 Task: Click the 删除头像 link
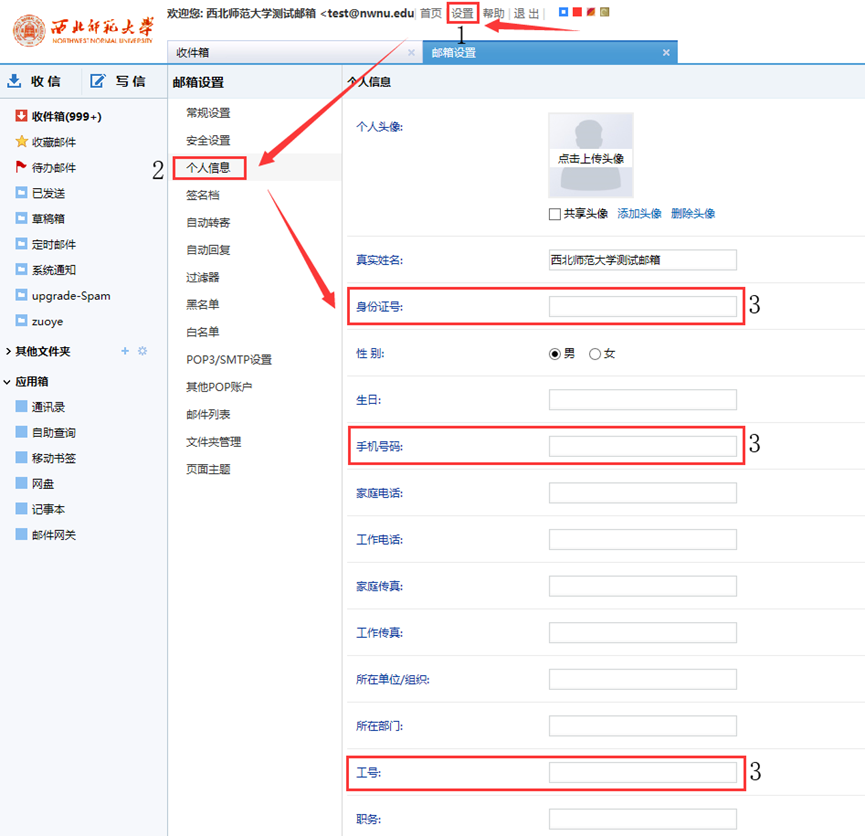693,214
